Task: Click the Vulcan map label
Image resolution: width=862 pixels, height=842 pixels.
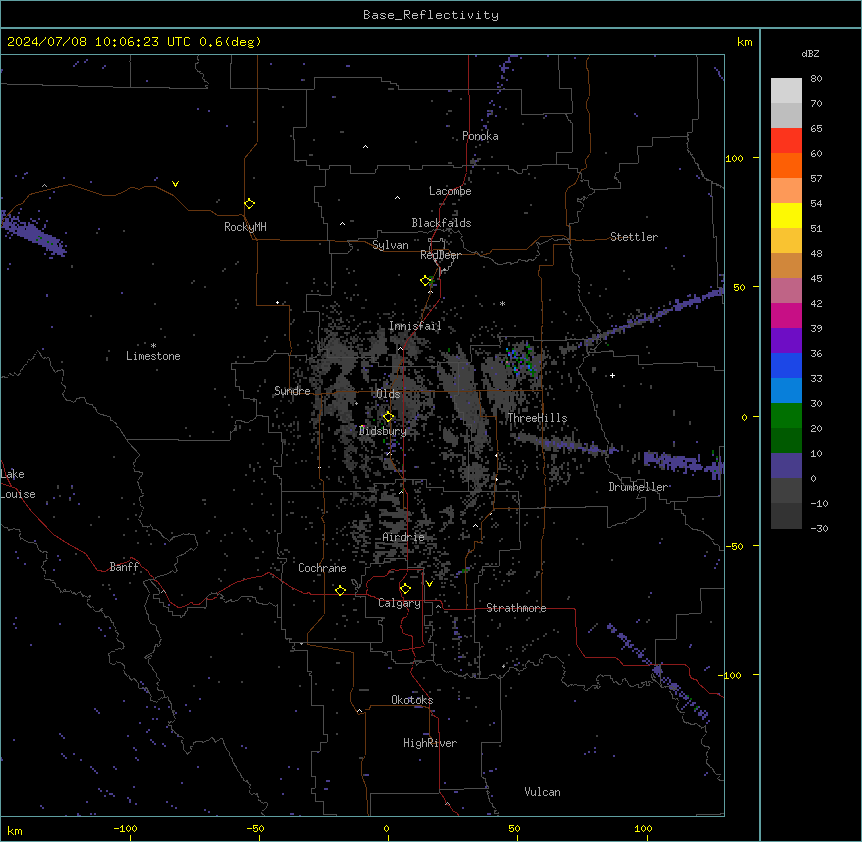Action: [542, 792]
